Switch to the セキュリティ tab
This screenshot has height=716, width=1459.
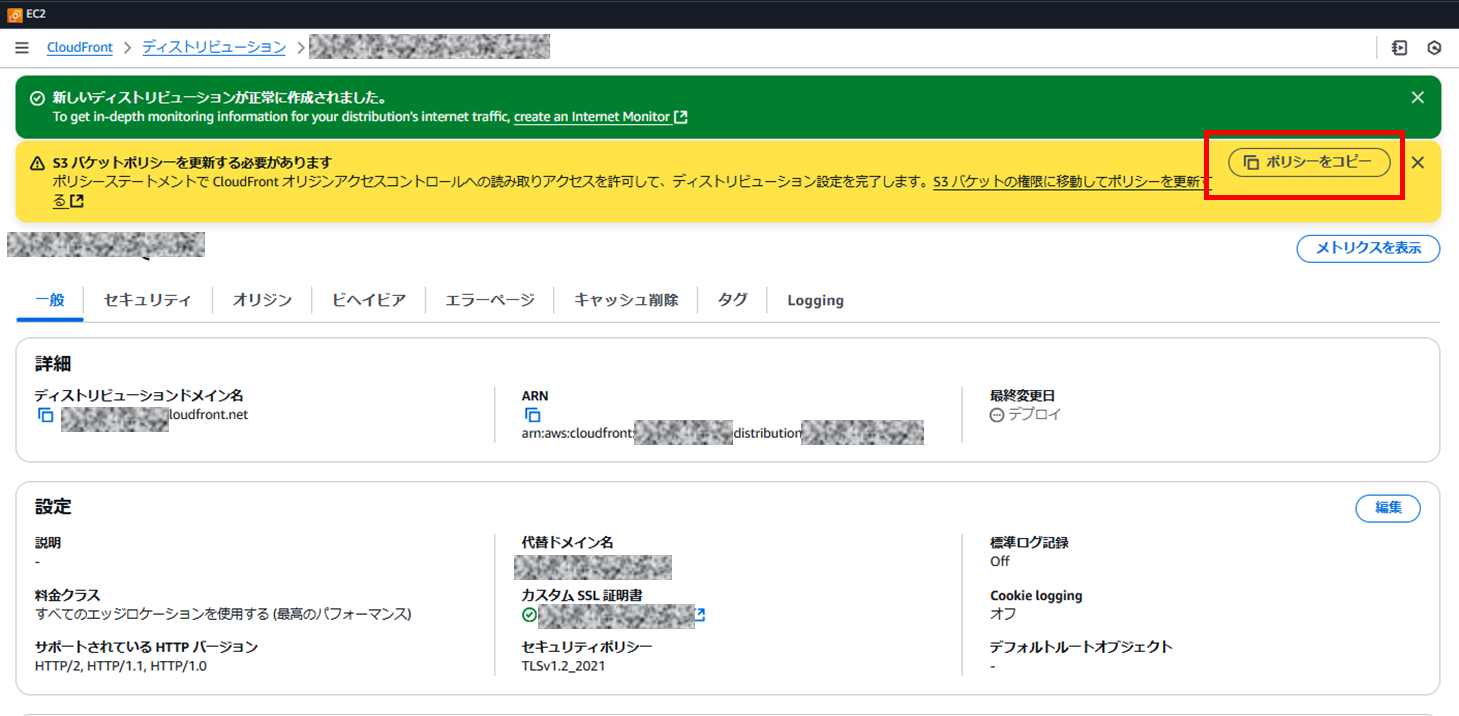point(147,300)
